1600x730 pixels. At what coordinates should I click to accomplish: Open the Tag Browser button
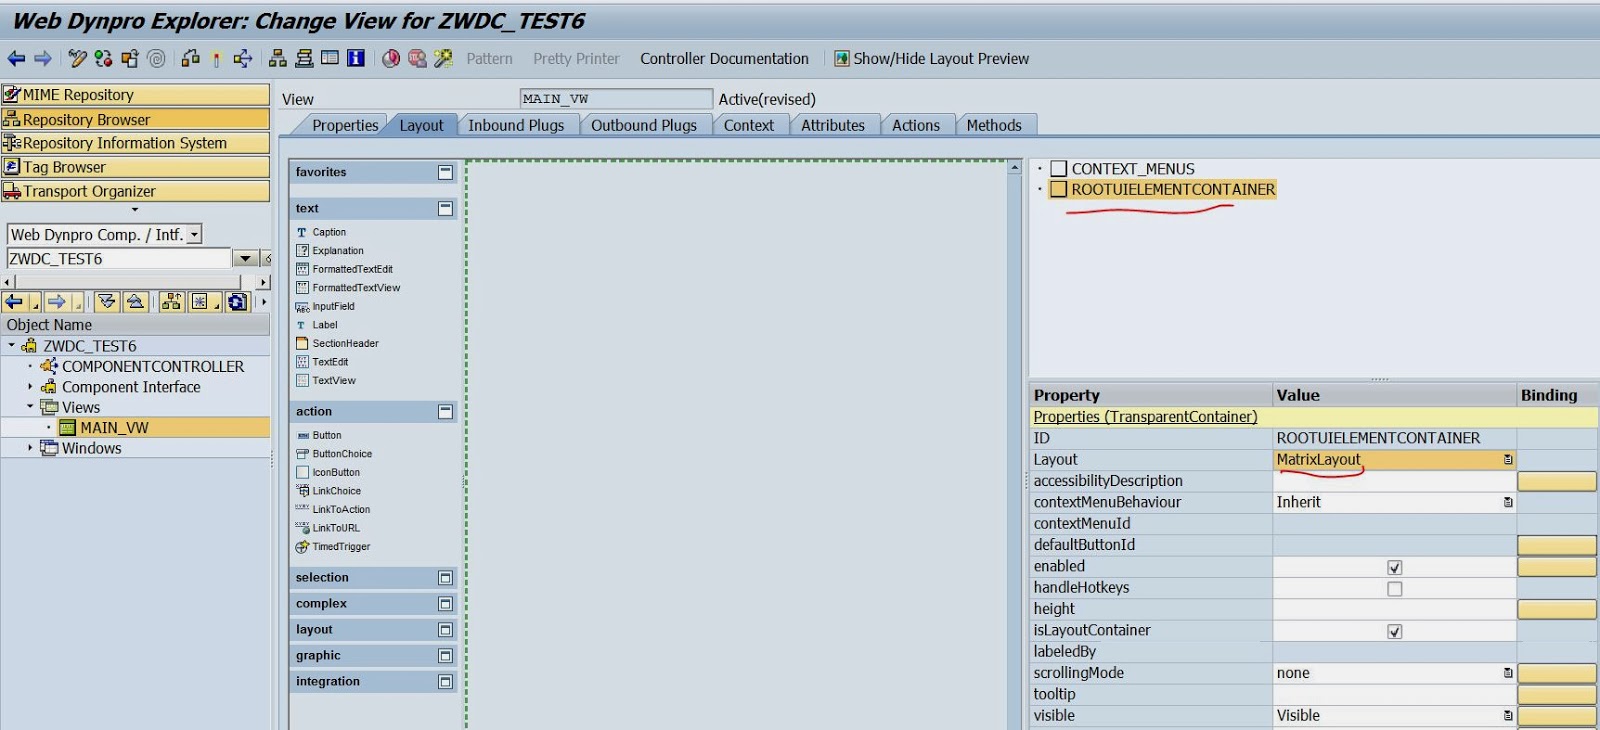pyautogui.click(x=136, y=167)
